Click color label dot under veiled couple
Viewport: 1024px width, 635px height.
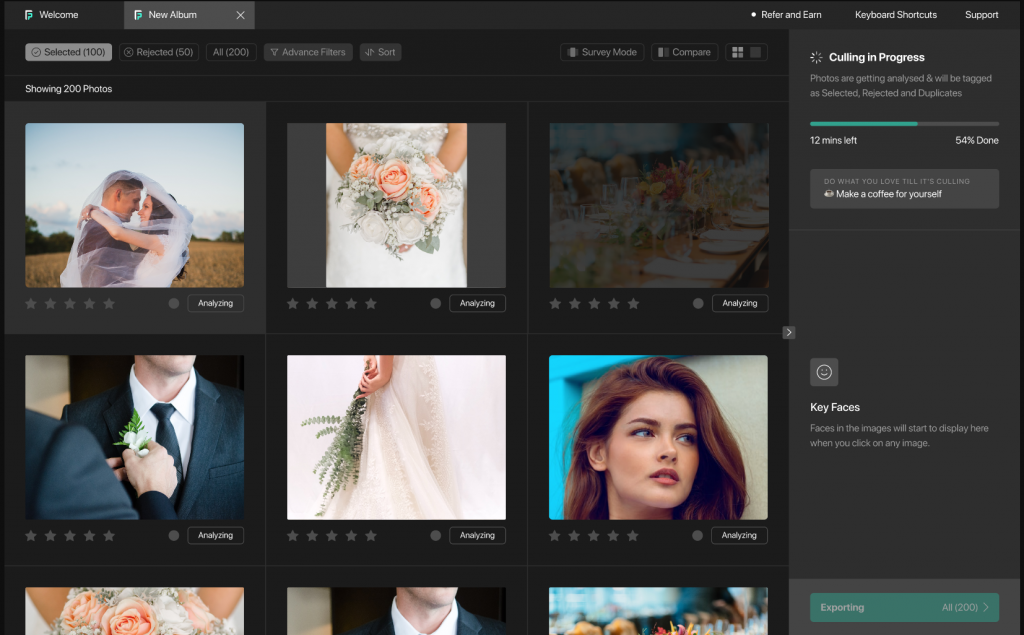tap(174, 303)
